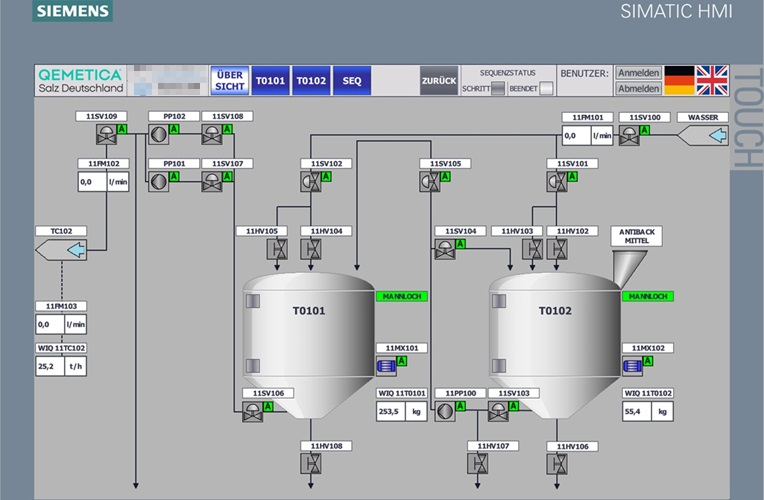Image resolution: width=764 pixels, height=500 pixels.
Task: Click valve icon under 11SV109
Action: pos(104,134)
